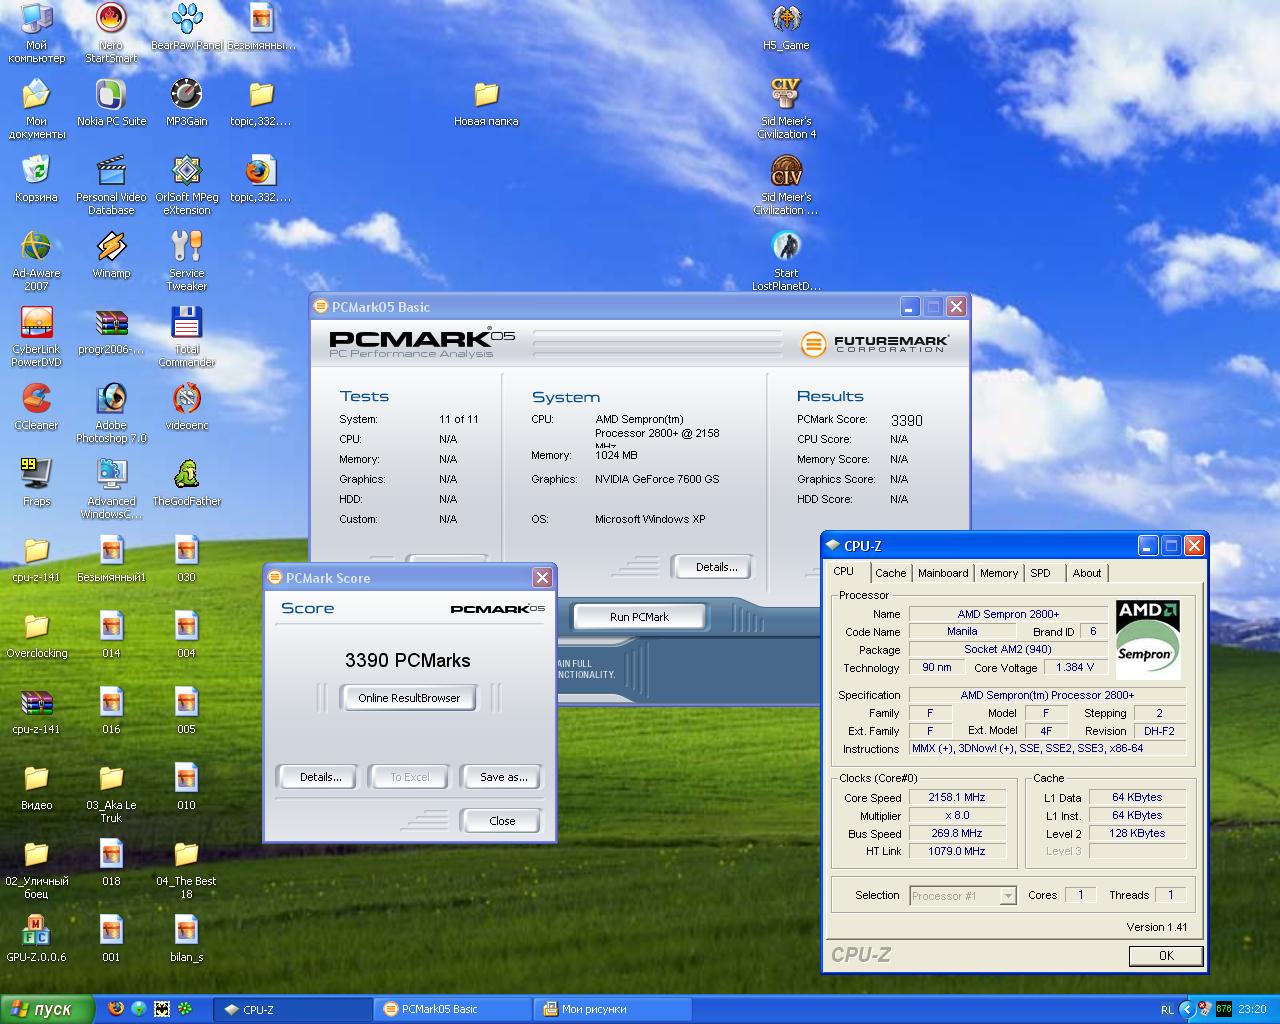Viewport: 1280px width, 1024px height.
Task: Open videoenc desktop icon
Action: 186,406
